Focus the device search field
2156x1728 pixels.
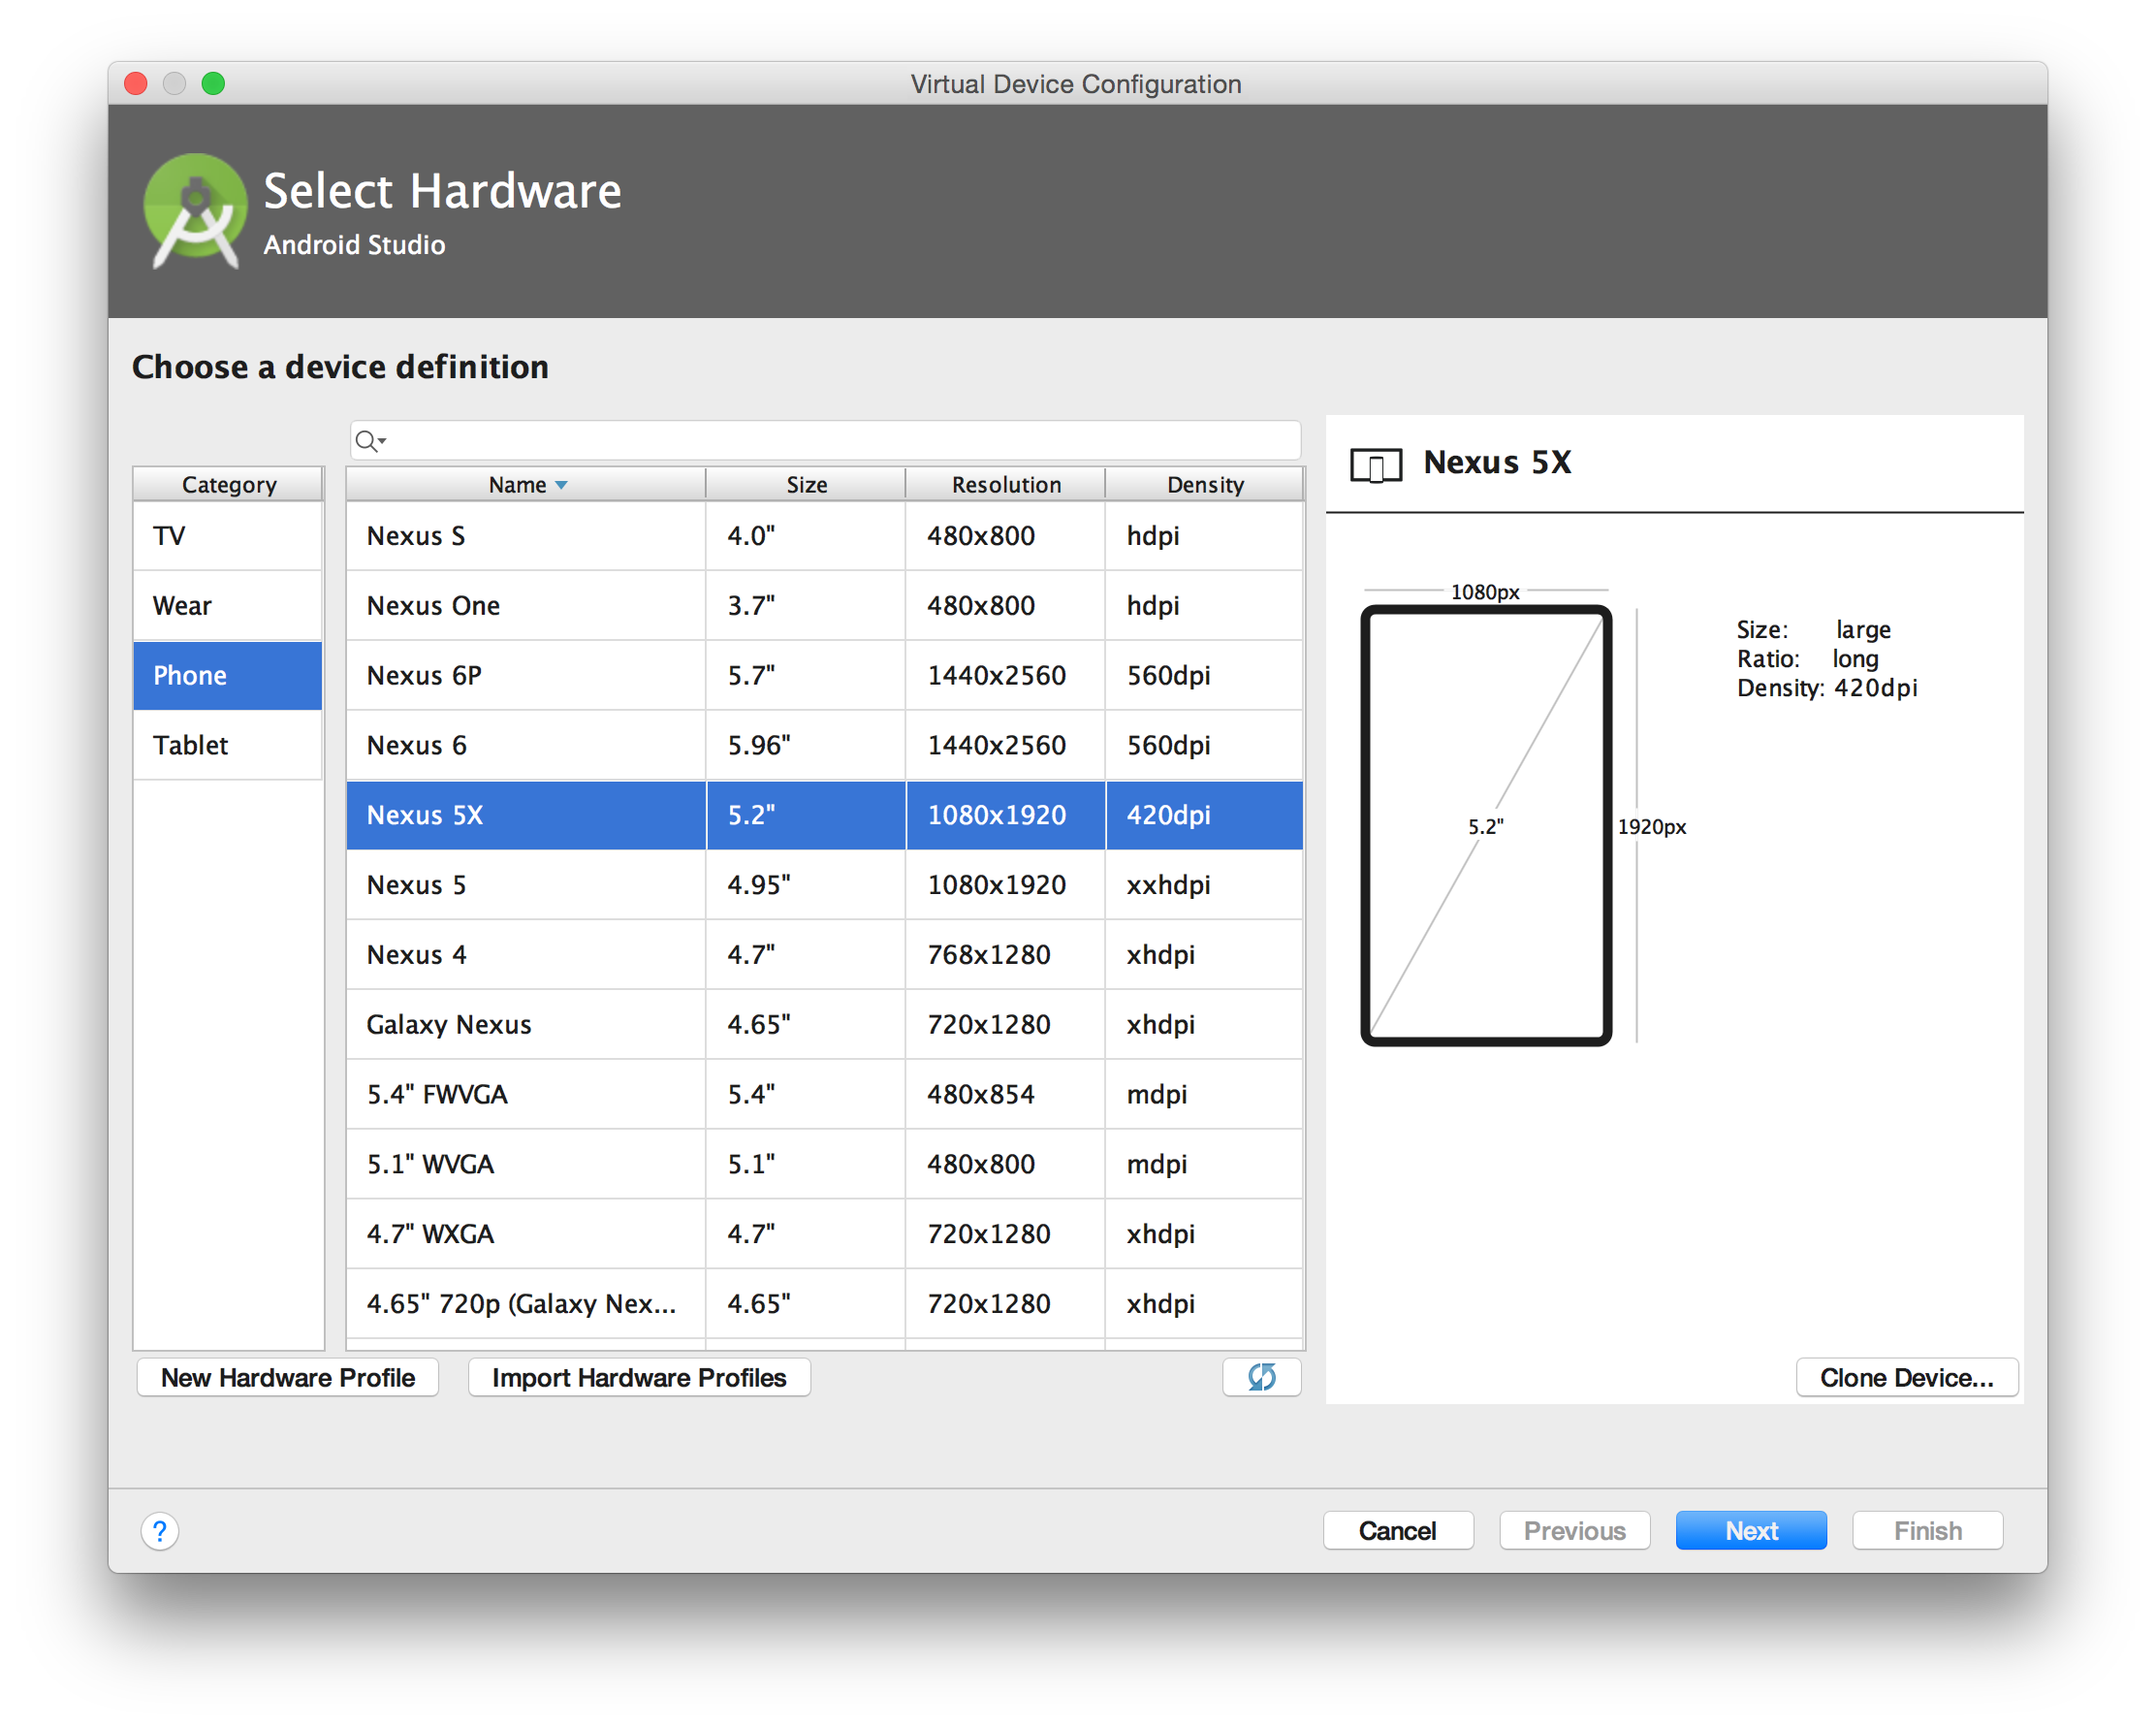825,441
